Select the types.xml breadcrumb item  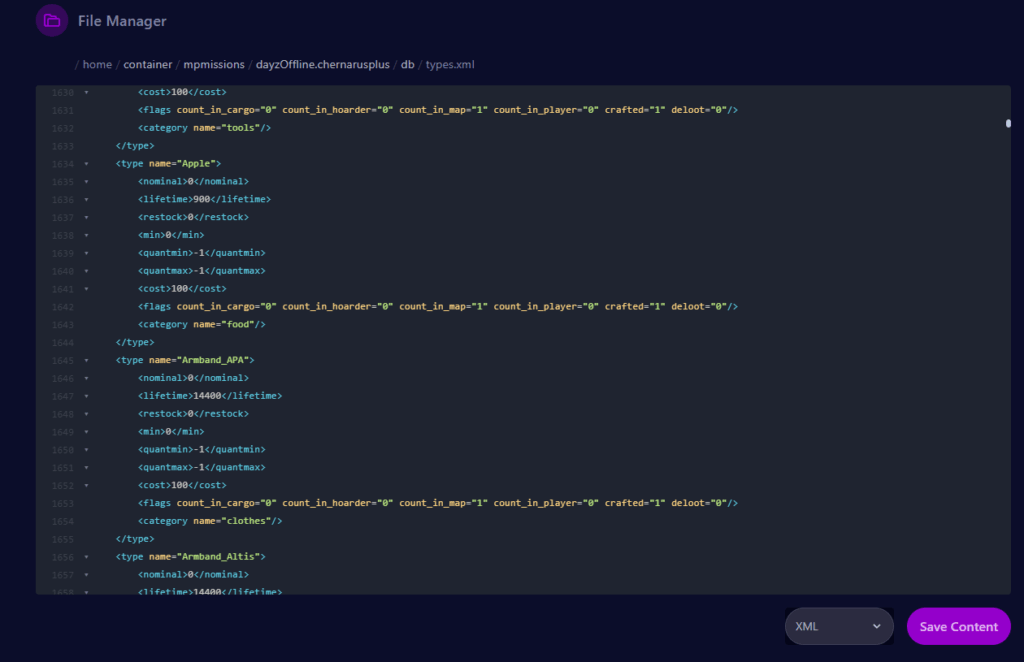coord(450,64)
